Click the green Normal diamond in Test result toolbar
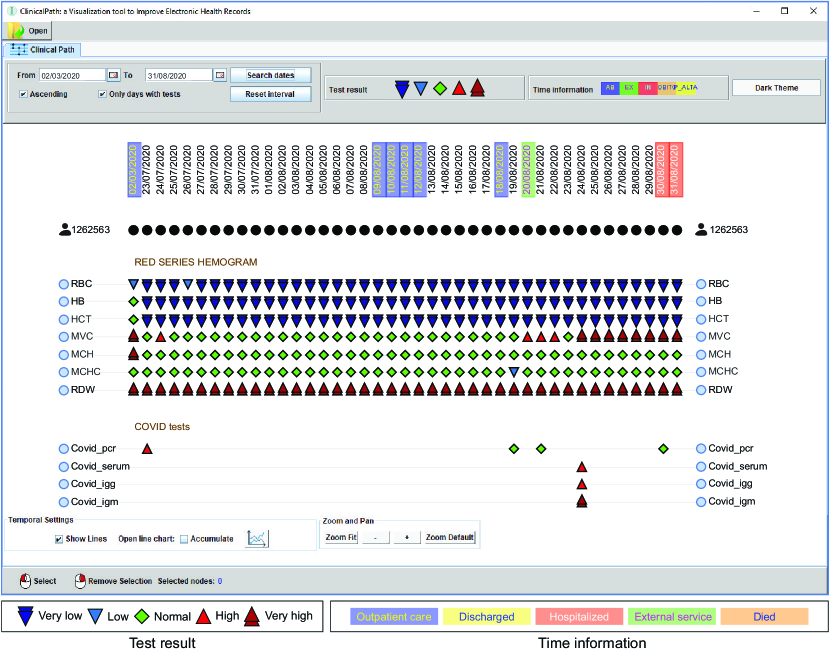The image size is (830, 649). point(439,89)
